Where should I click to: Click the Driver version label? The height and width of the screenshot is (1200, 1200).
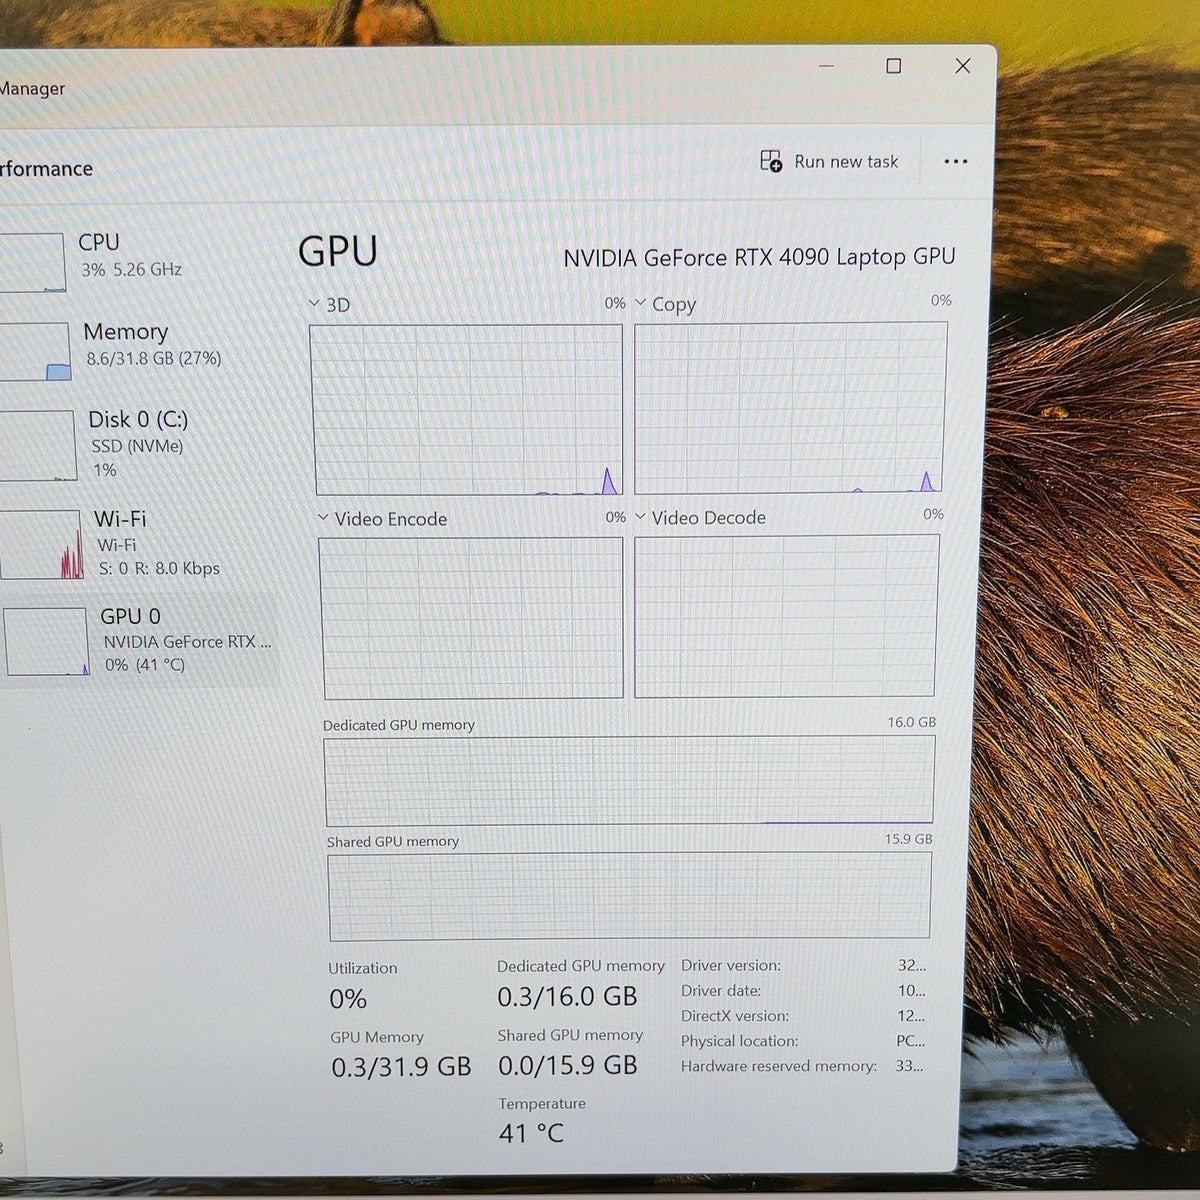tap(731, 965)
